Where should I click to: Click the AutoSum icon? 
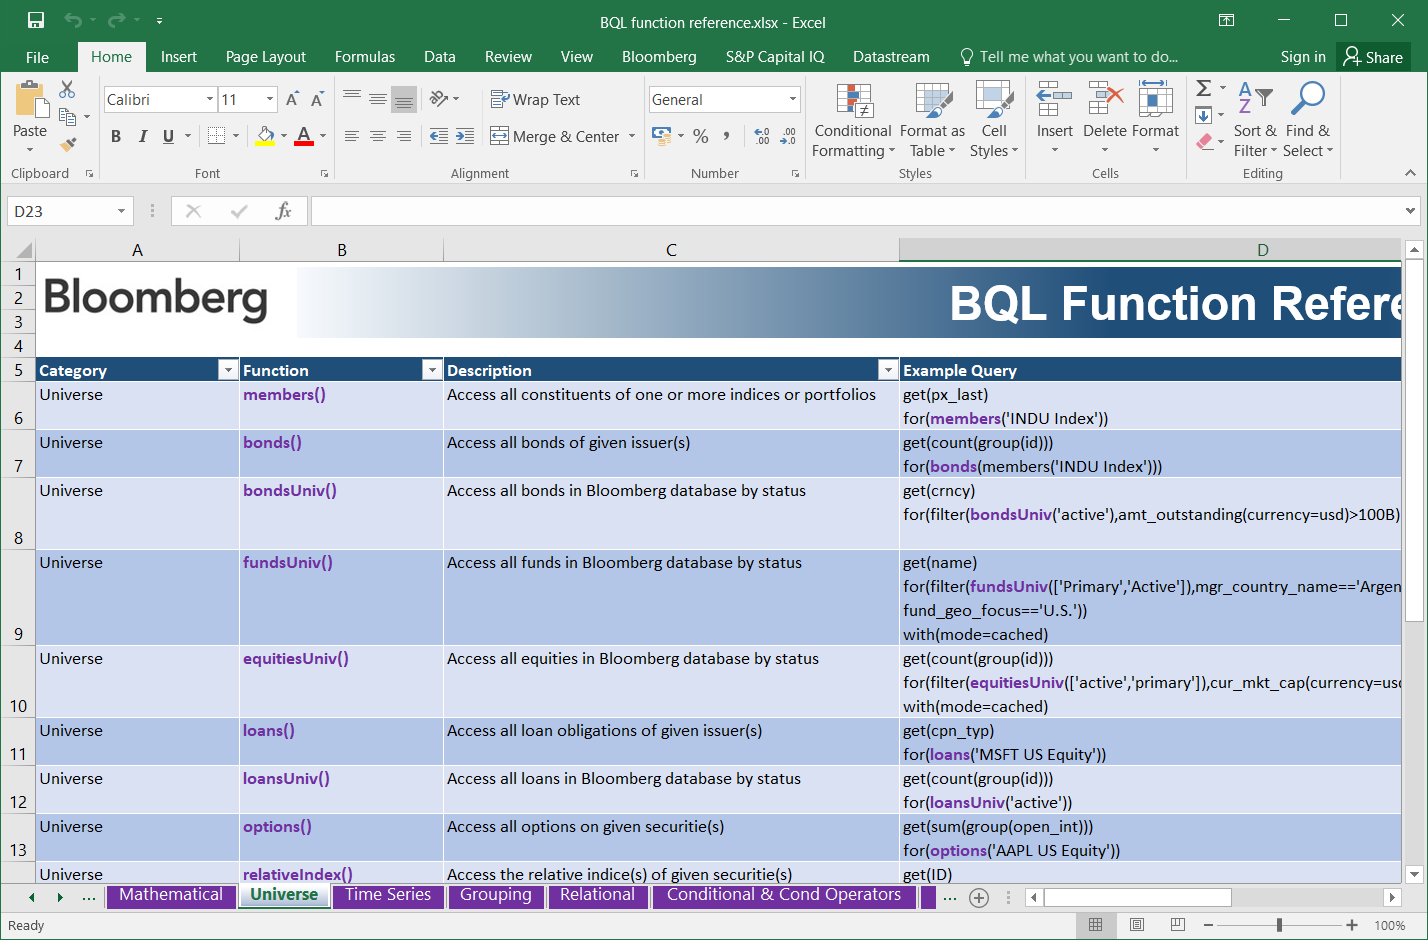point(1204,90)
